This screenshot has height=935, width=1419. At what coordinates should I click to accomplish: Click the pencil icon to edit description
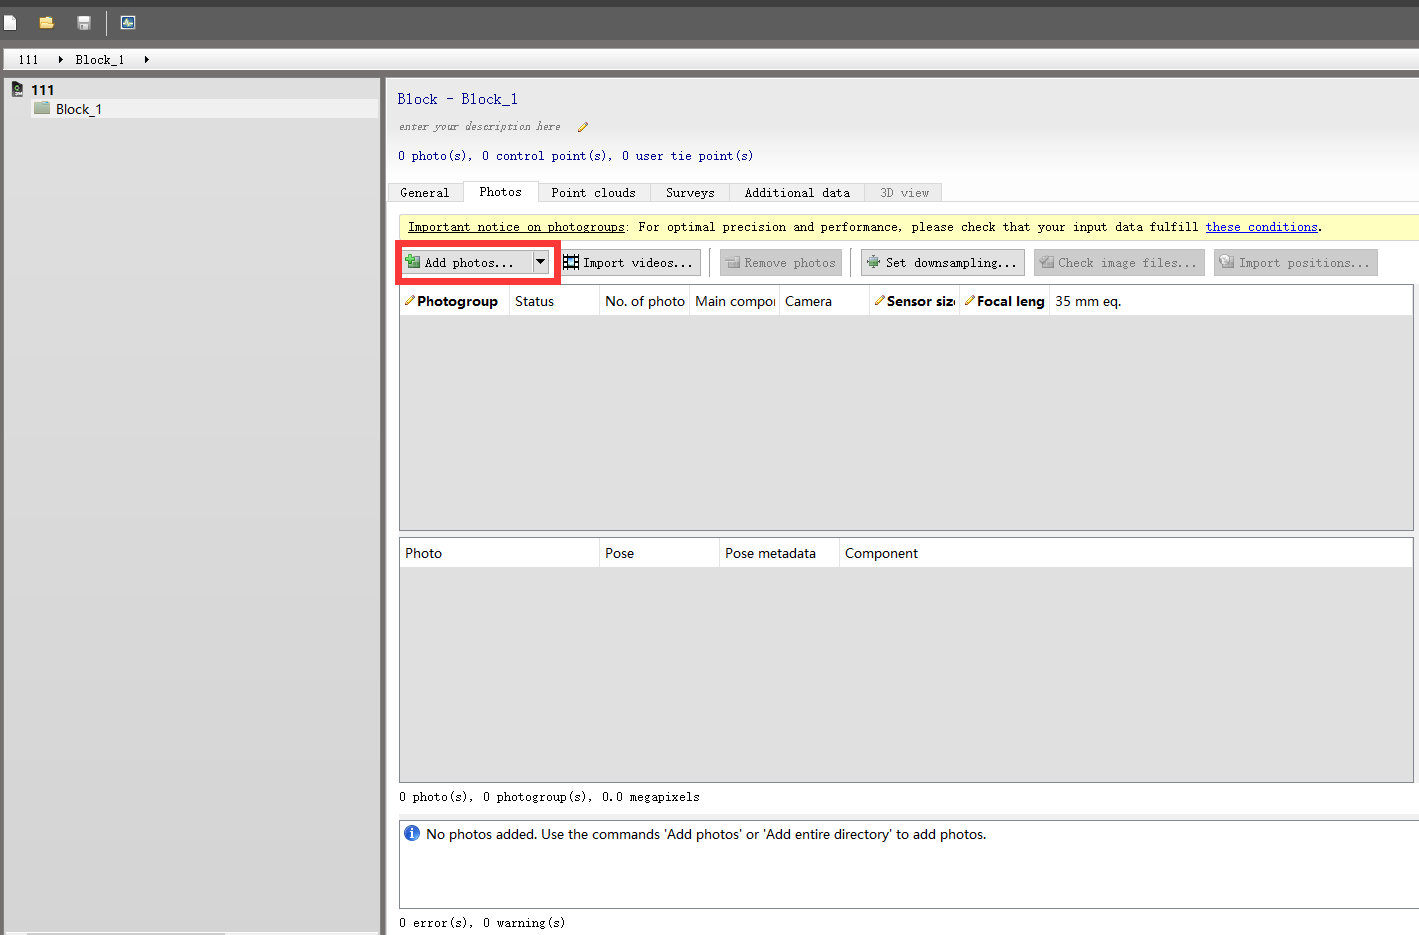coord(583,127)
